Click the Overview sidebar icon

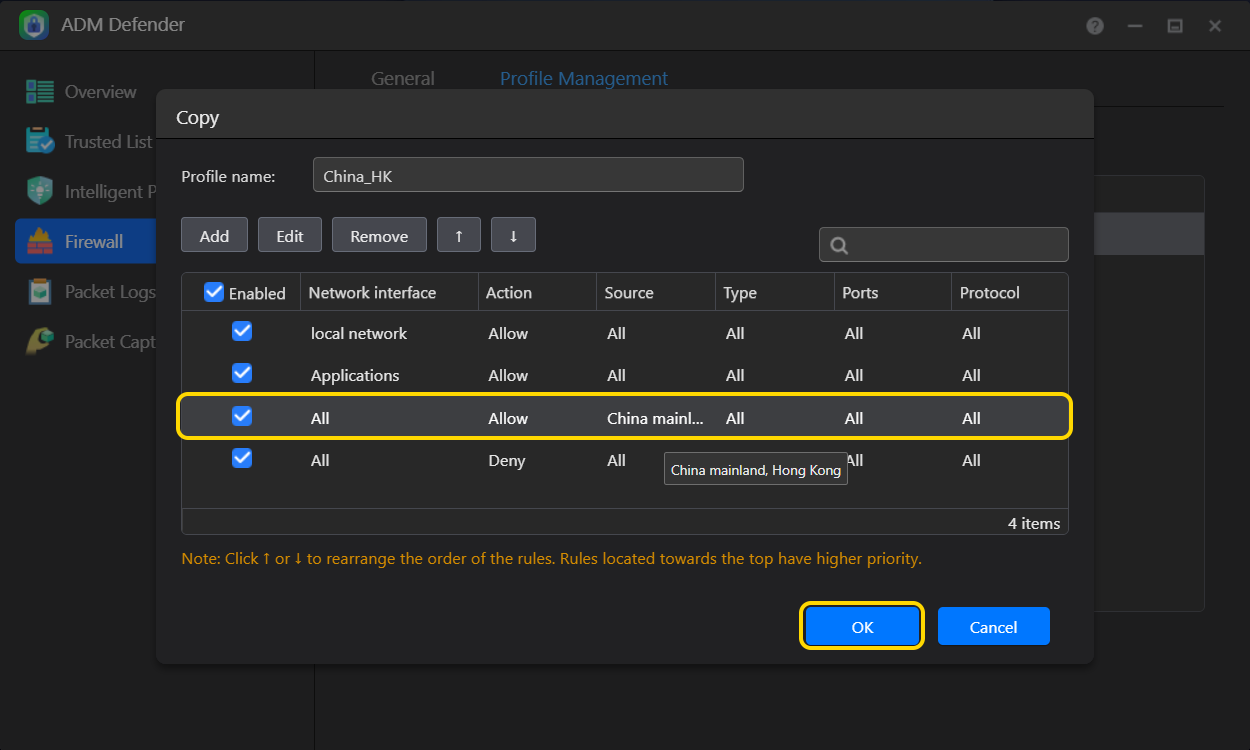(40, 92)
